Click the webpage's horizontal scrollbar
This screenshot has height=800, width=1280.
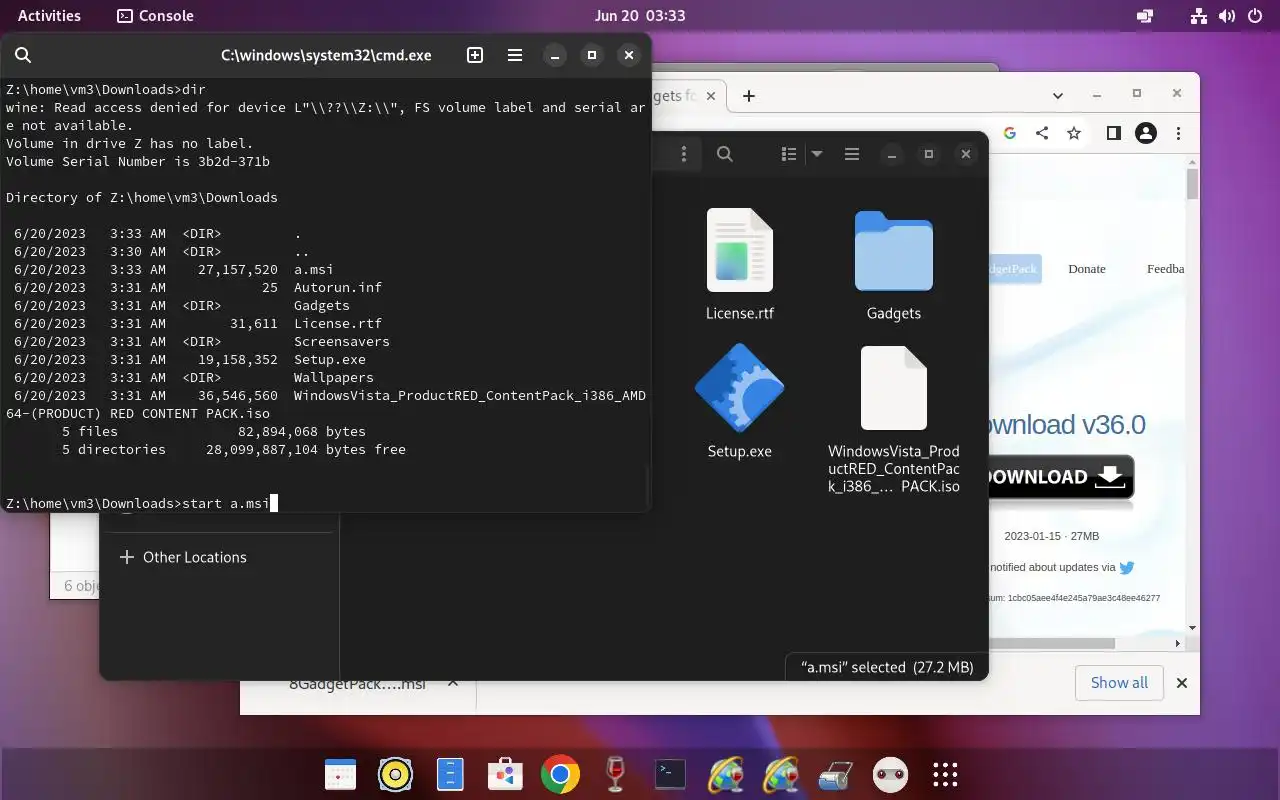(x=1050, y=643)
